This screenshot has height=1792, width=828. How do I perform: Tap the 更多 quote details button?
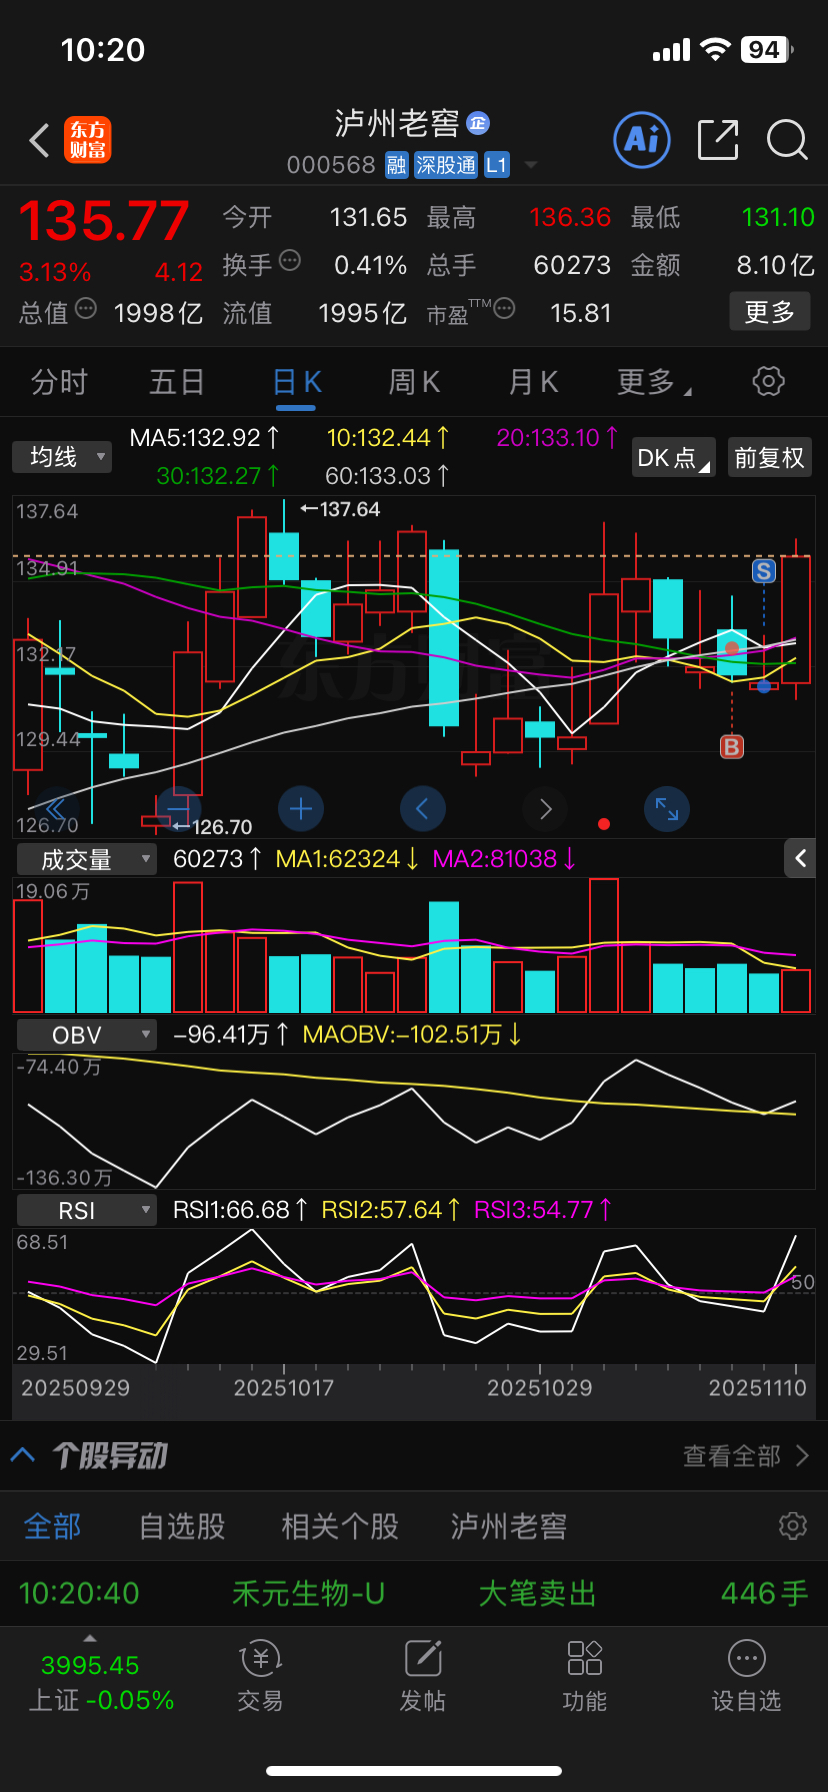pos(769,312)
